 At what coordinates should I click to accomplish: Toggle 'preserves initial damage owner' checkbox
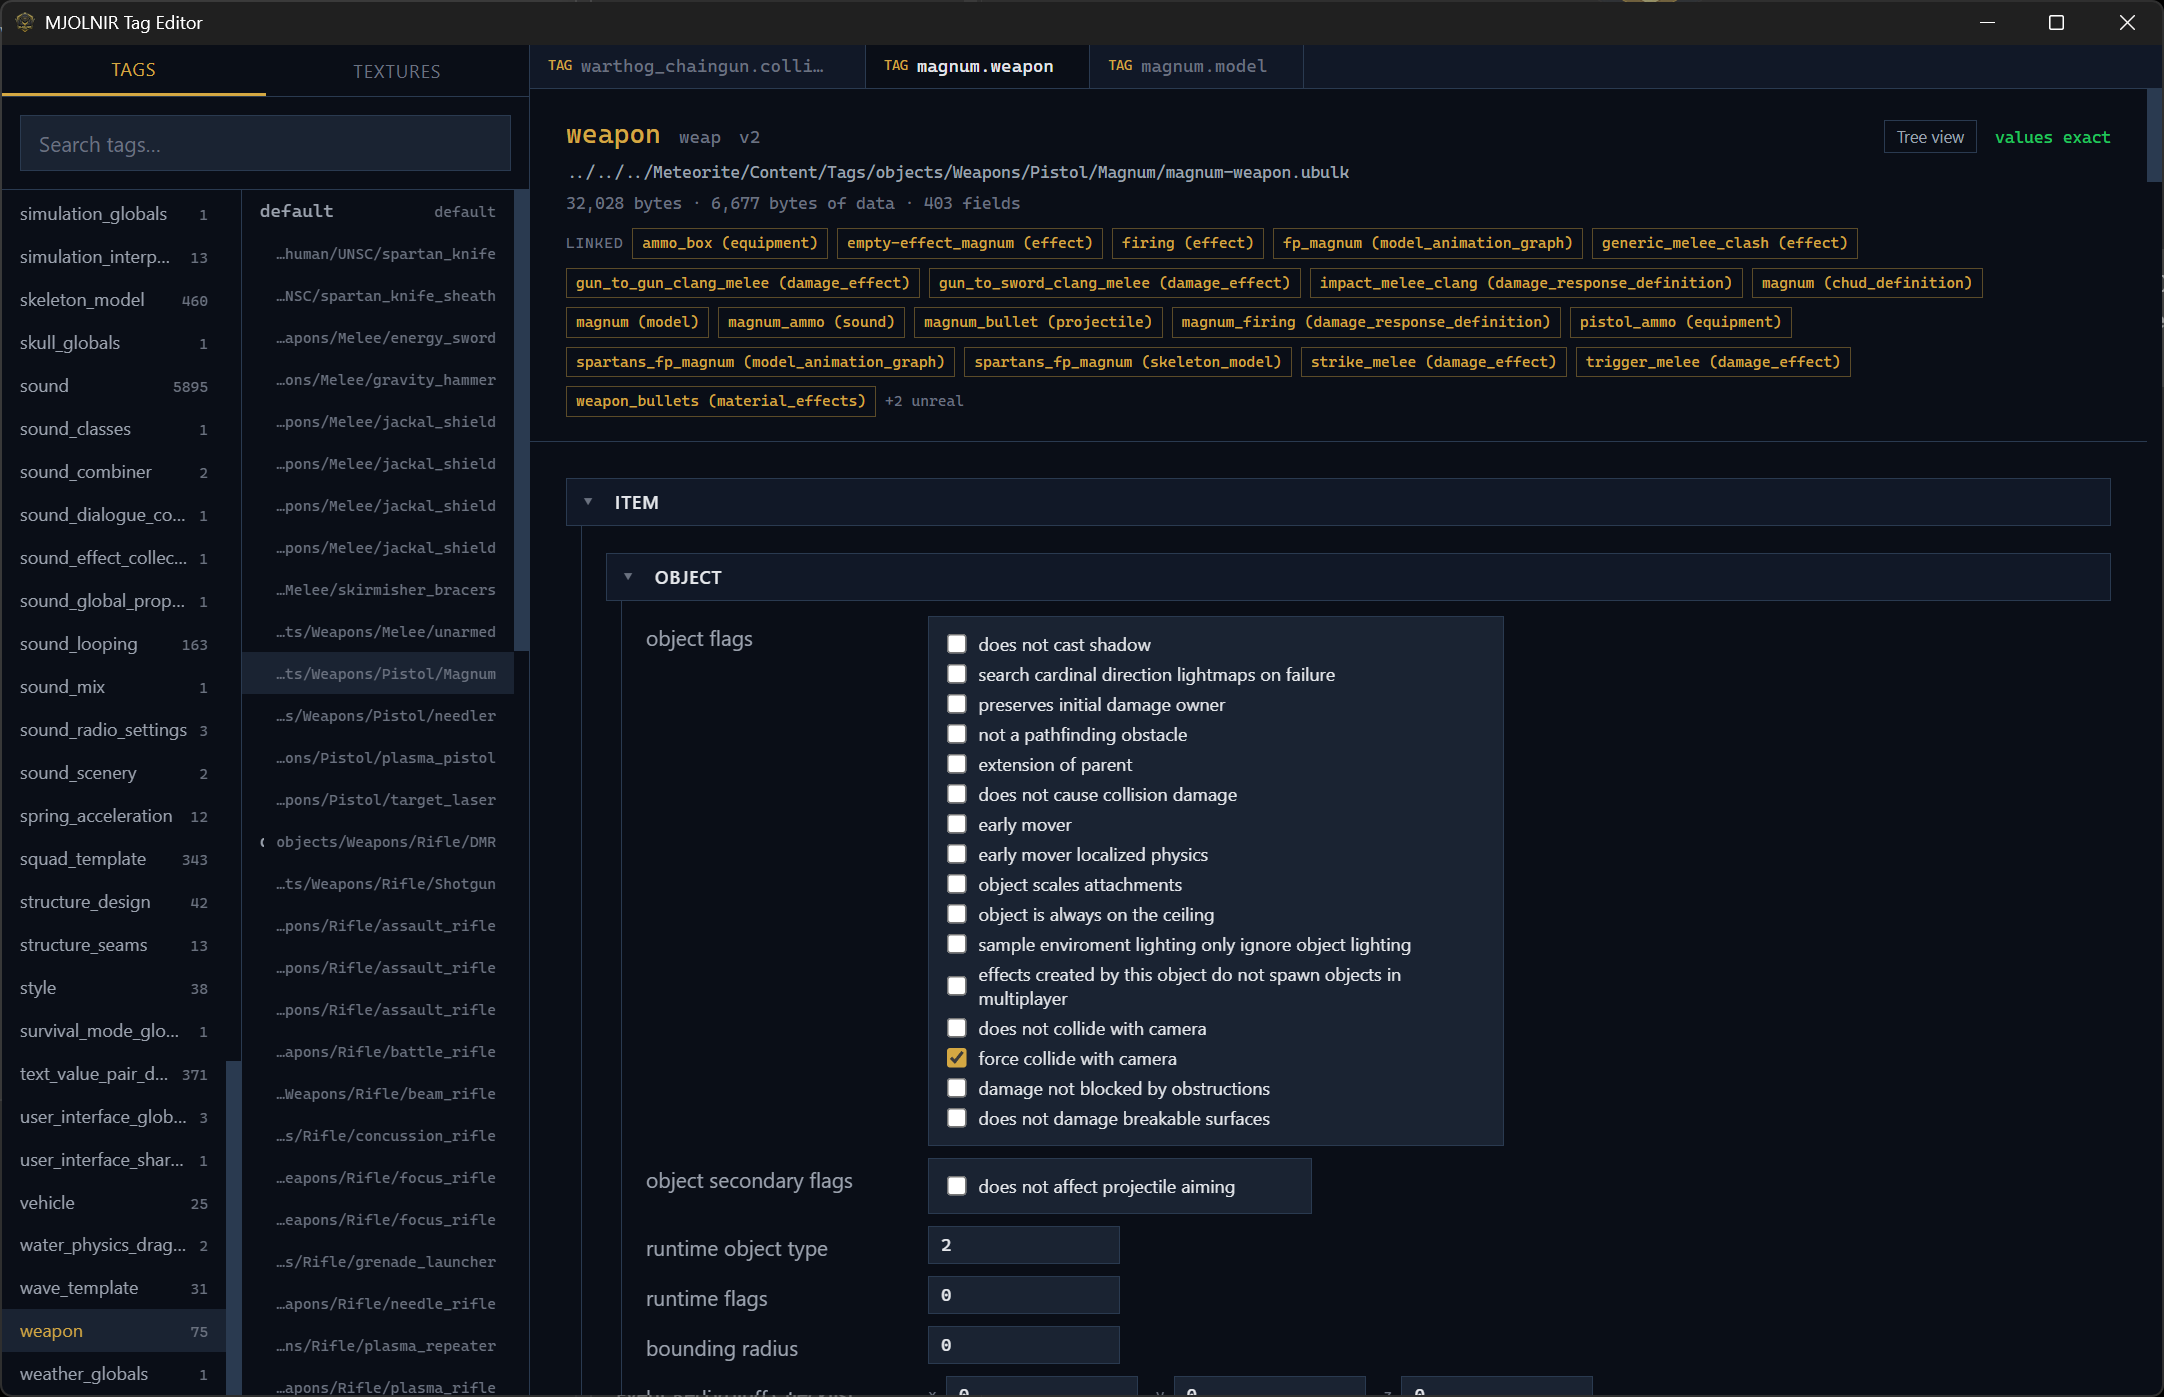click(957, 704)
